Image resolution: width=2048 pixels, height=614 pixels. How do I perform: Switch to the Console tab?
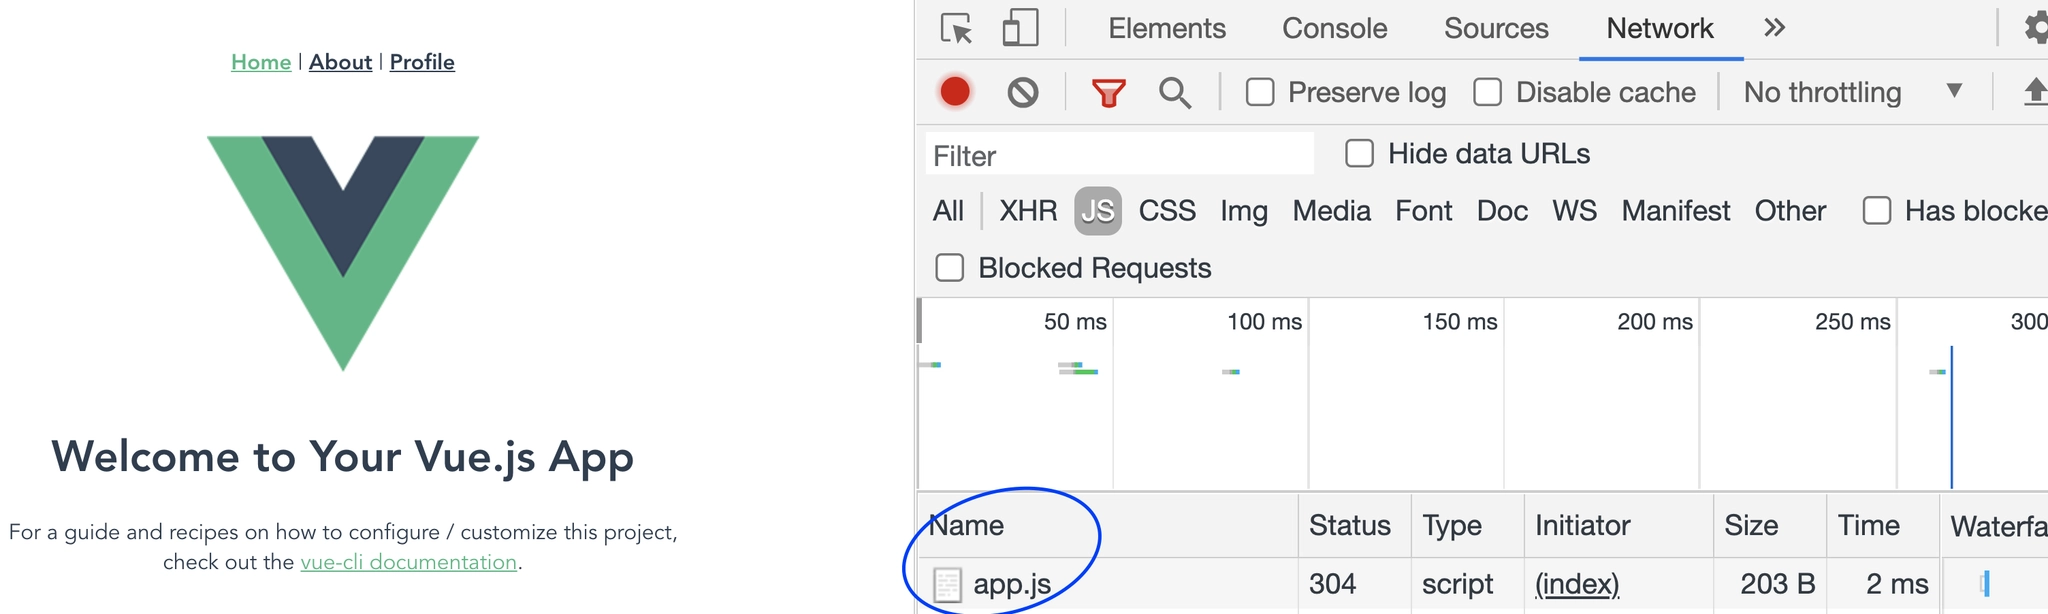pos(1333,29)
